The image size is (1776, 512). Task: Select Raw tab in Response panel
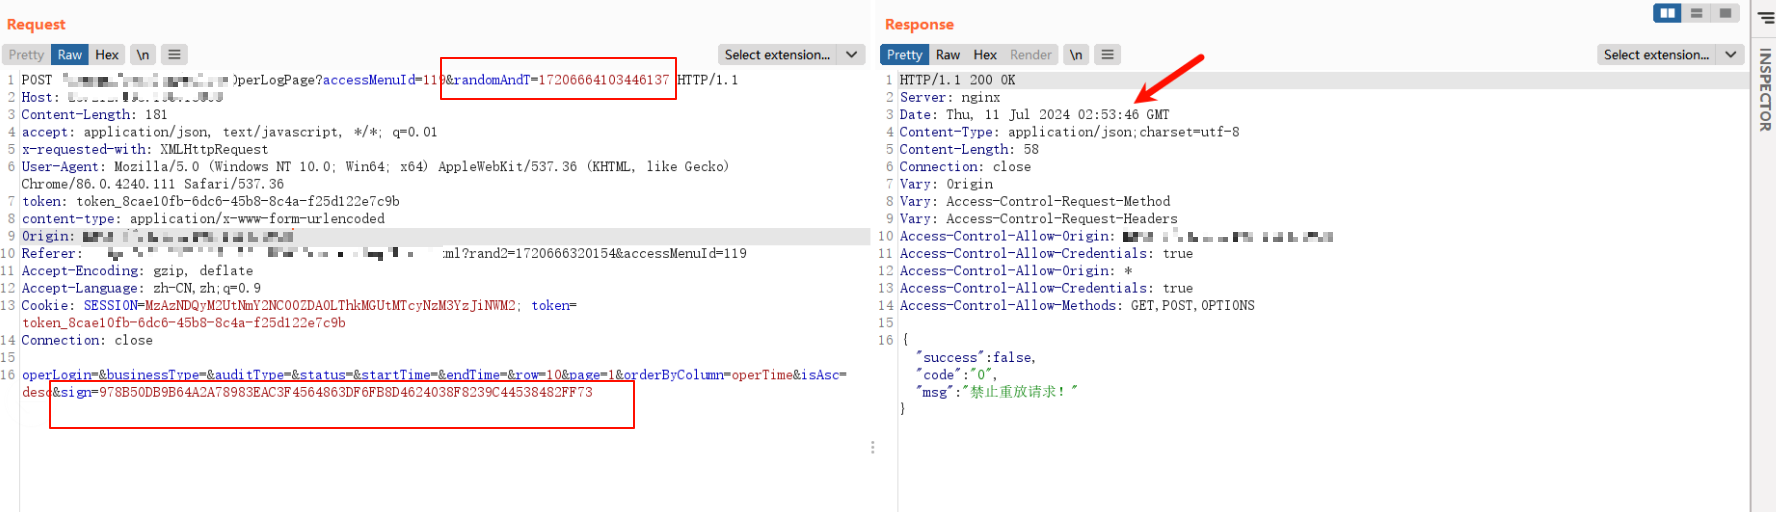point(948,55)
